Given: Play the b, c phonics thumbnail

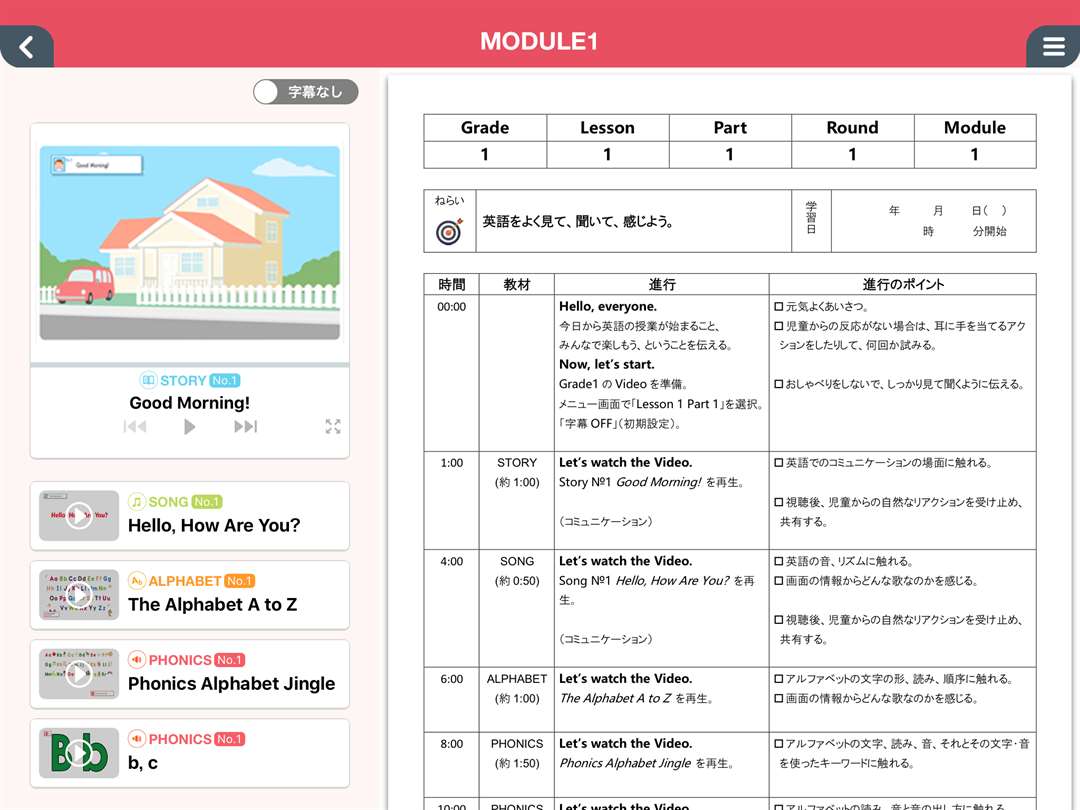Looking at the screenshot, I should tap(79, 753).
